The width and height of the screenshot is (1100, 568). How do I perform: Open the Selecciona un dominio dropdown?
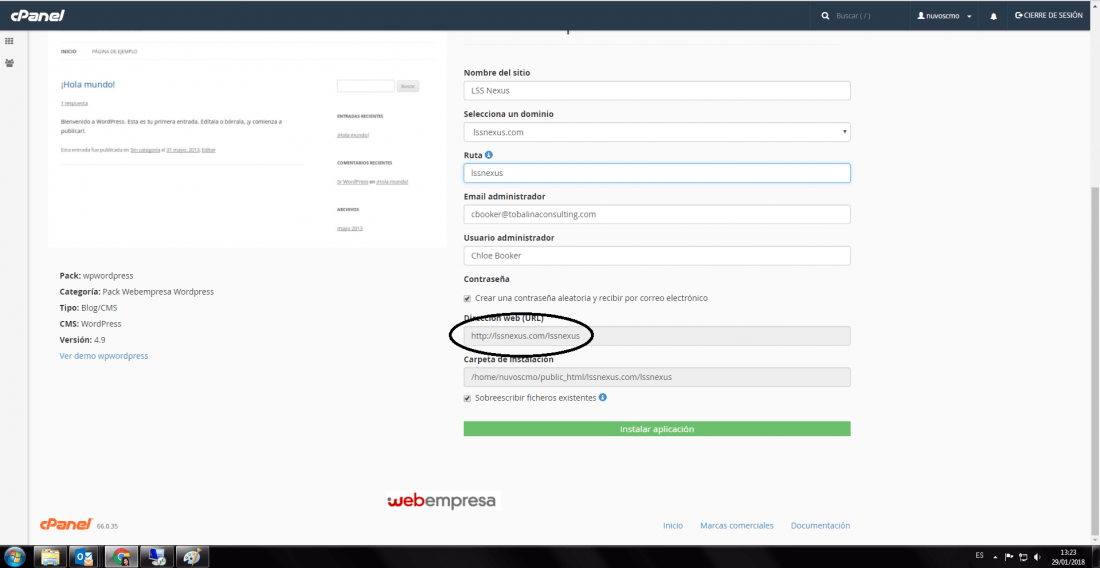[657, 132]
